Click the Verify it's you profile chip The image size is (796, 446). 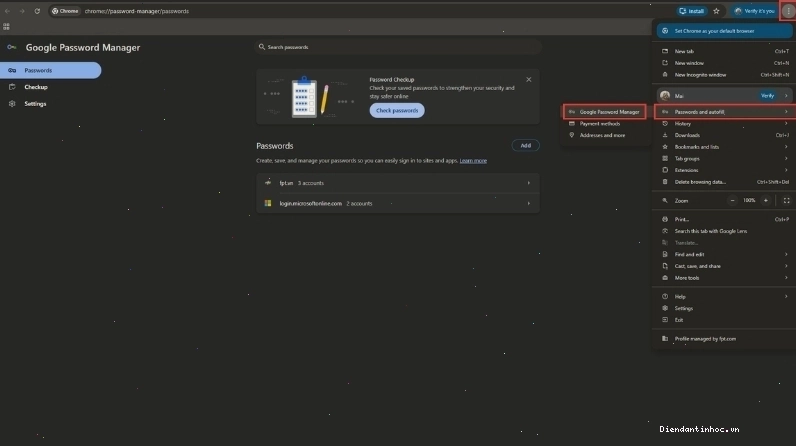point(754,11)
